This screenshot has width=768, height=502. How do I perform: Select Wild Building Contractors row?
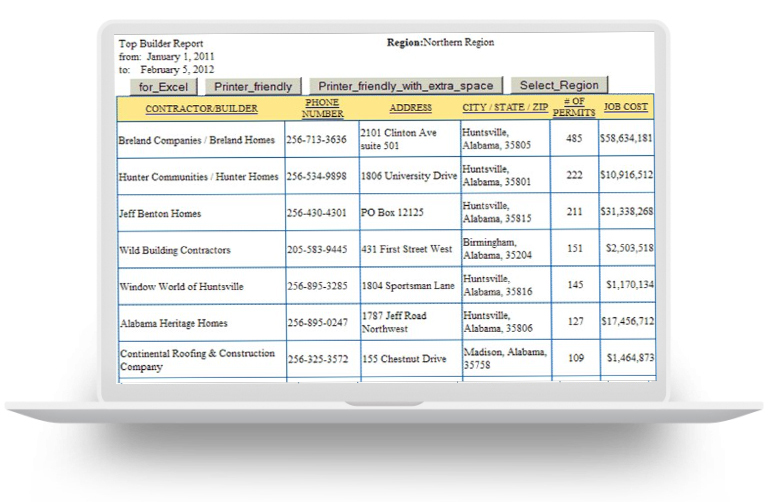coord(175,251)
